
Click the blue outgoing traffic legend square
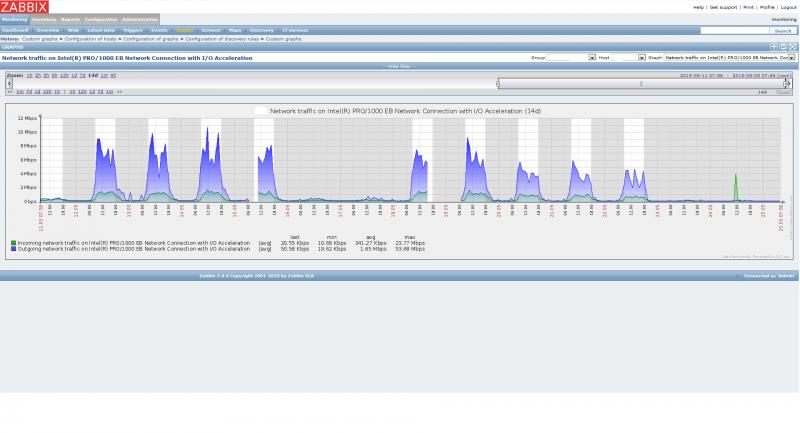[13, 248]
